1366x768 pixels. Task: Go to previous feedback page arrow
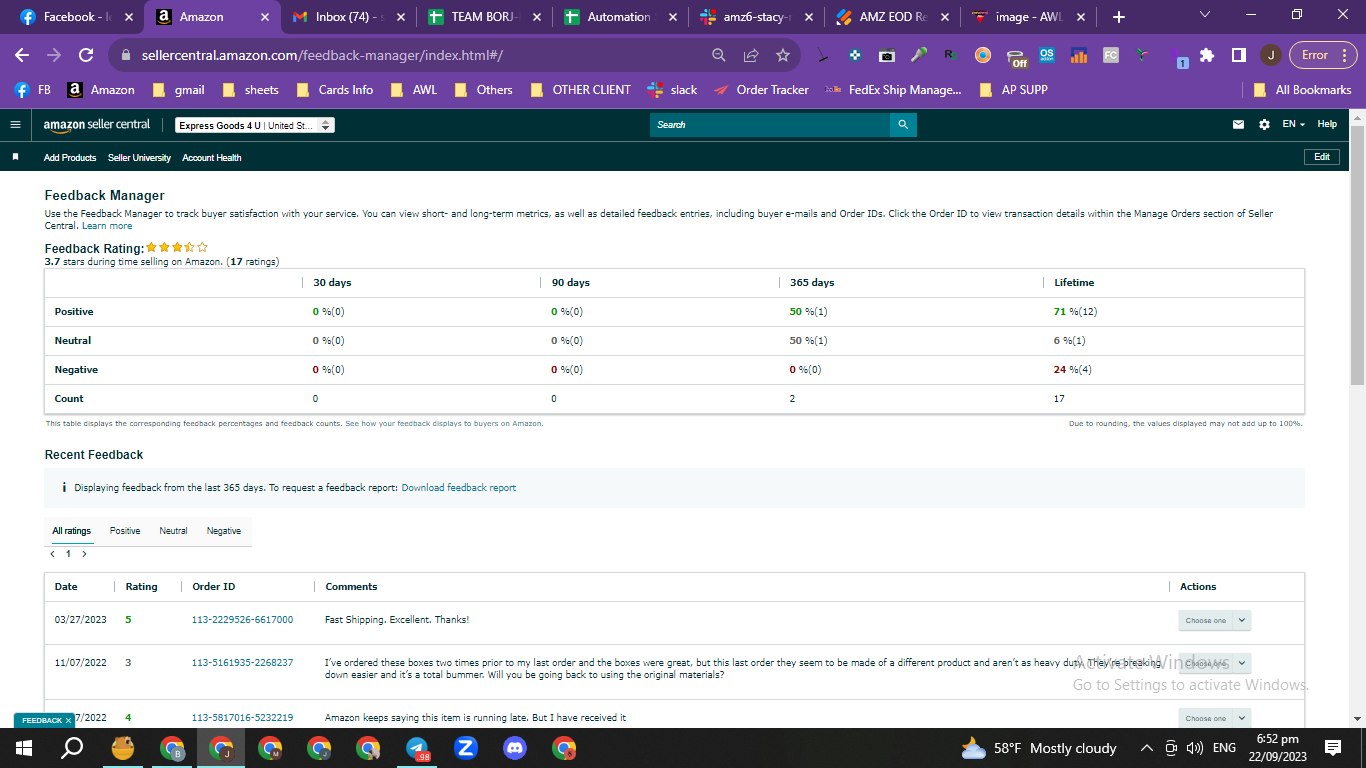[x=52, y=554]
